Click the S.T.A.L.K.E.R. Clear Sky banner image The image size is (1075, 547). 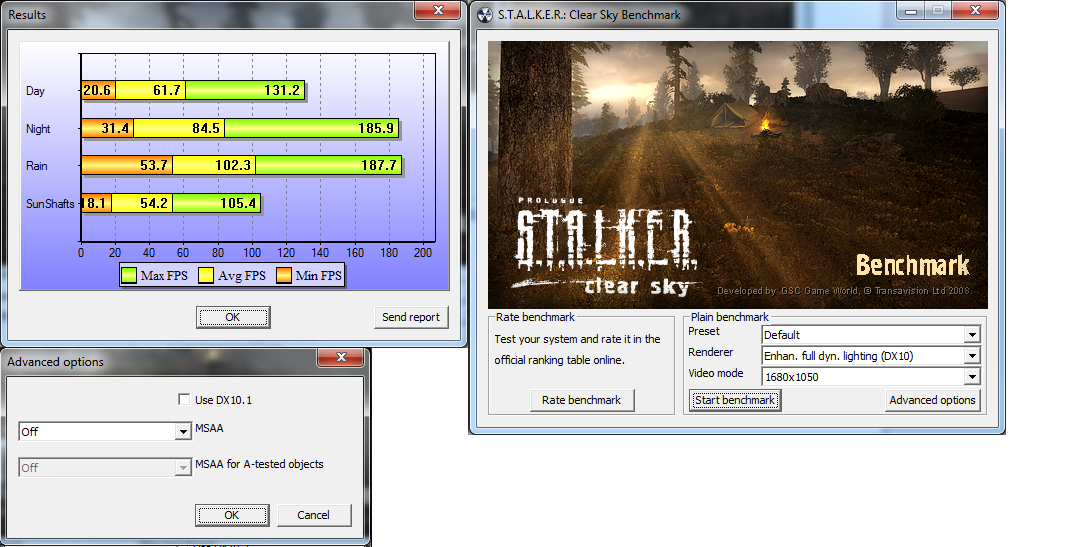coord(738,175)
